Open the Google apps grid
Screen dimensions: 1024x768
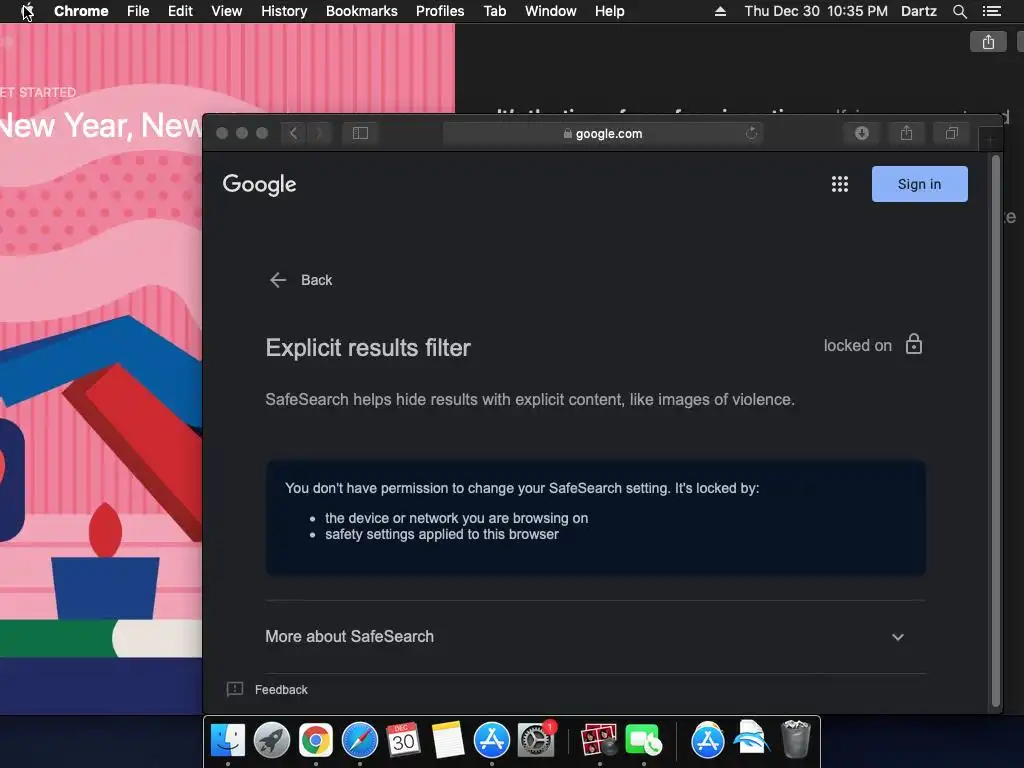840,184
